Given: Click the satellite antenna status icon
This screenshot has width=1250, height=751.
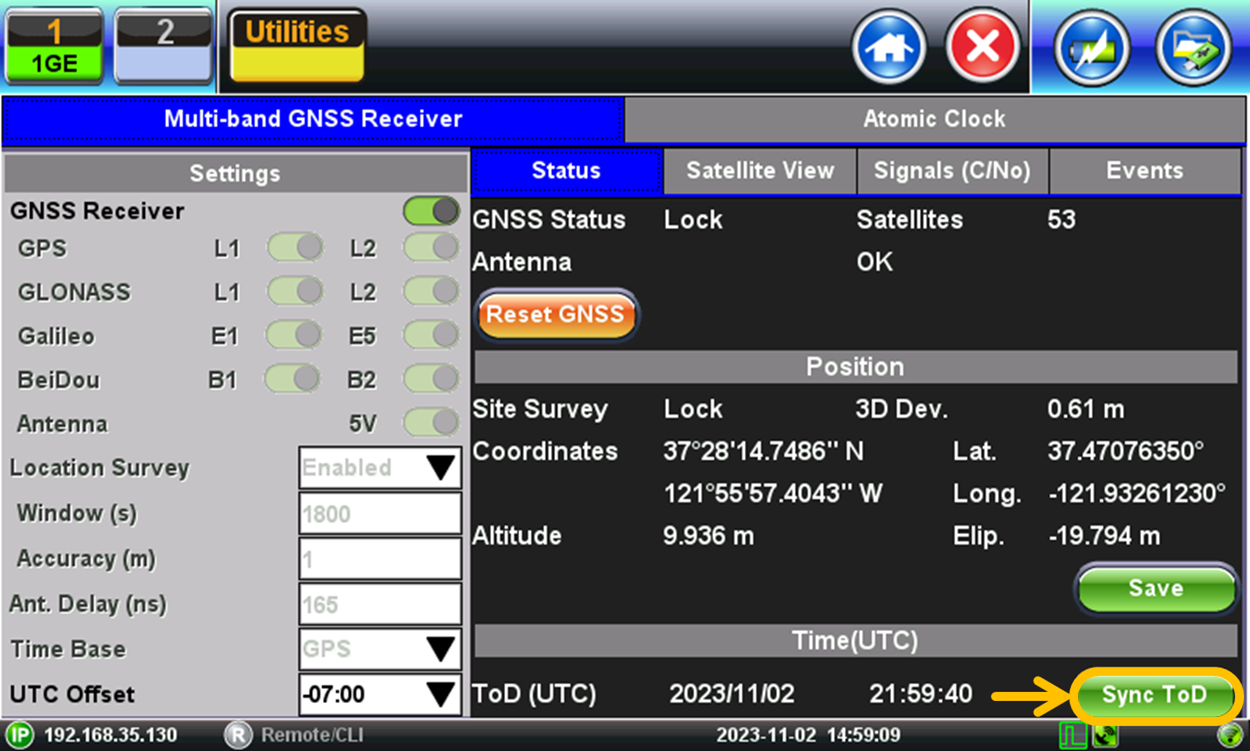Looking at the screenshot, I should [x=1105, y=736].
